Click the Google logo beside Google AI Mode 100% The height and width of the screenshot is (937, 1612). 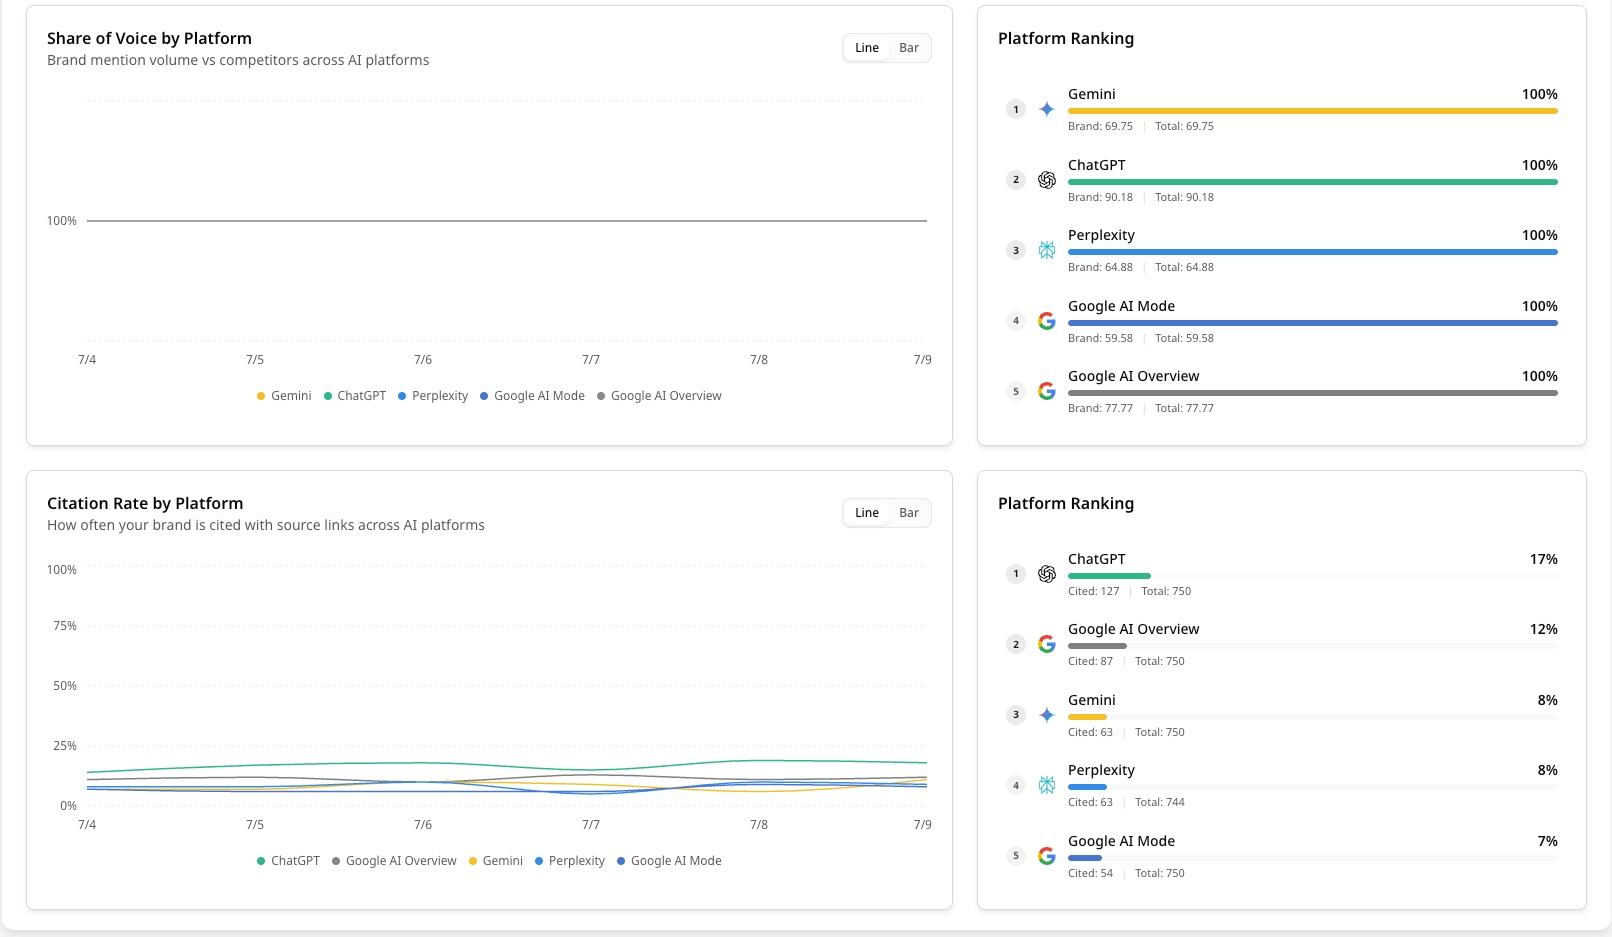tap(1047, 321)
